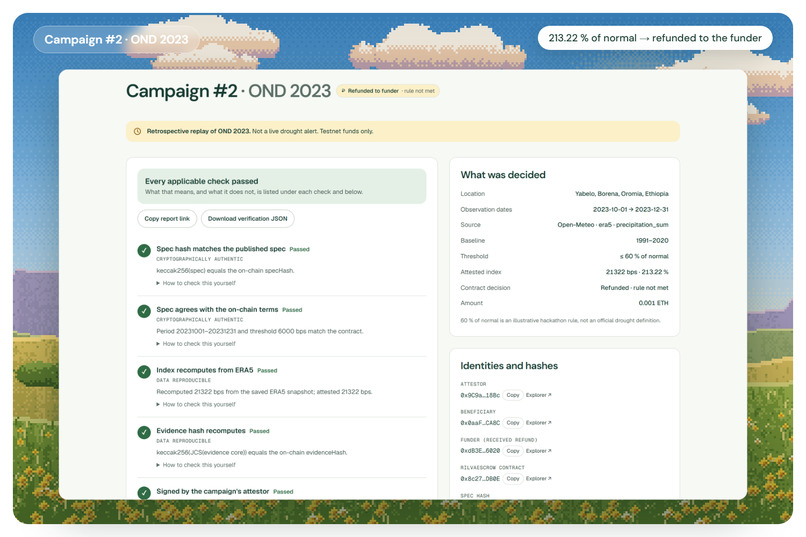Click the main 'Campaign #2 · OND 2023' page title
The width and height of the screenshot is (806, 537).
[x=228, y=91]
